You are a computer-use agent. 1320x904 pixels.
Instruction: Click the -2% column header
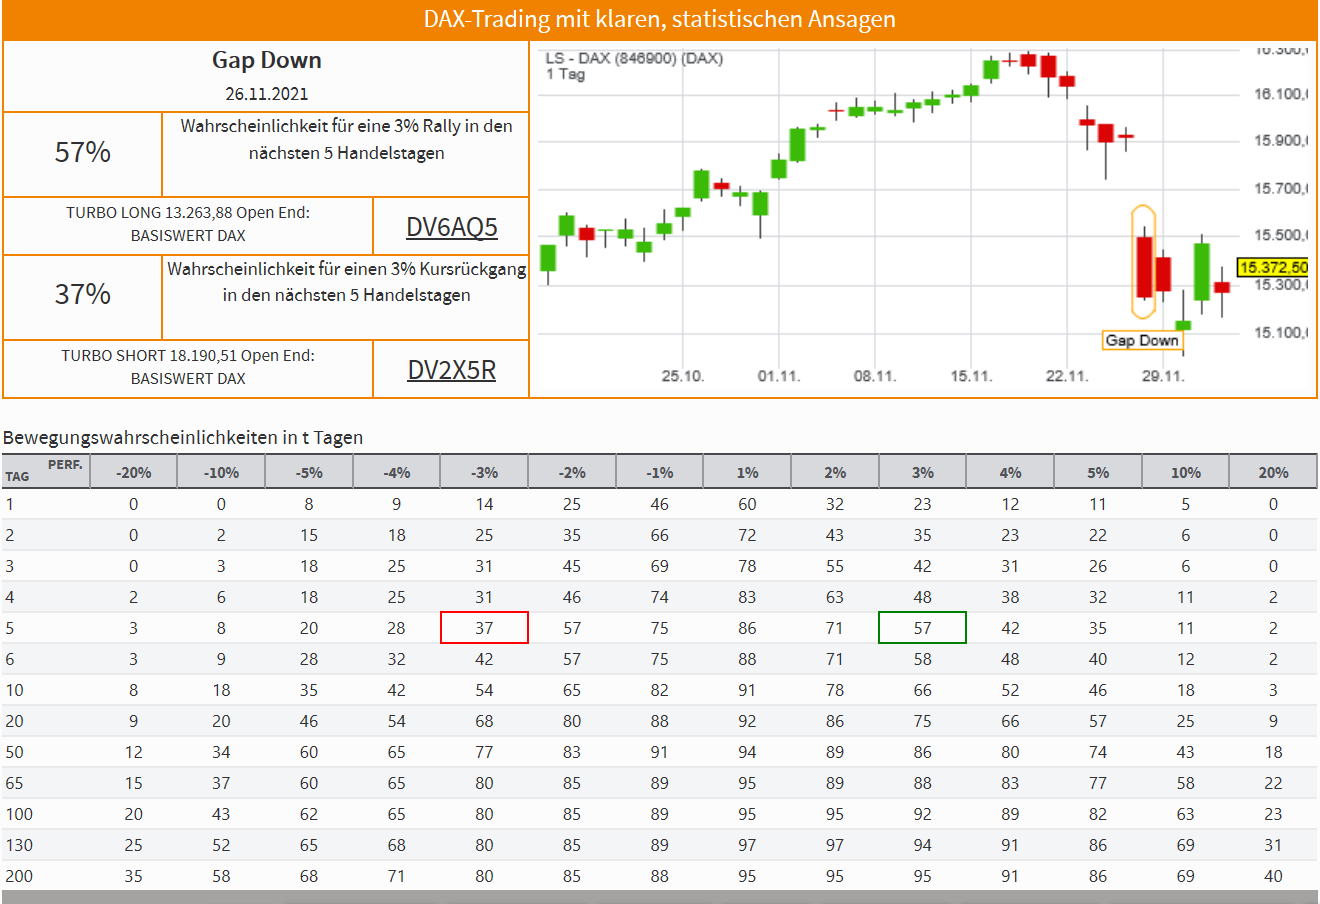coord(572,472)
